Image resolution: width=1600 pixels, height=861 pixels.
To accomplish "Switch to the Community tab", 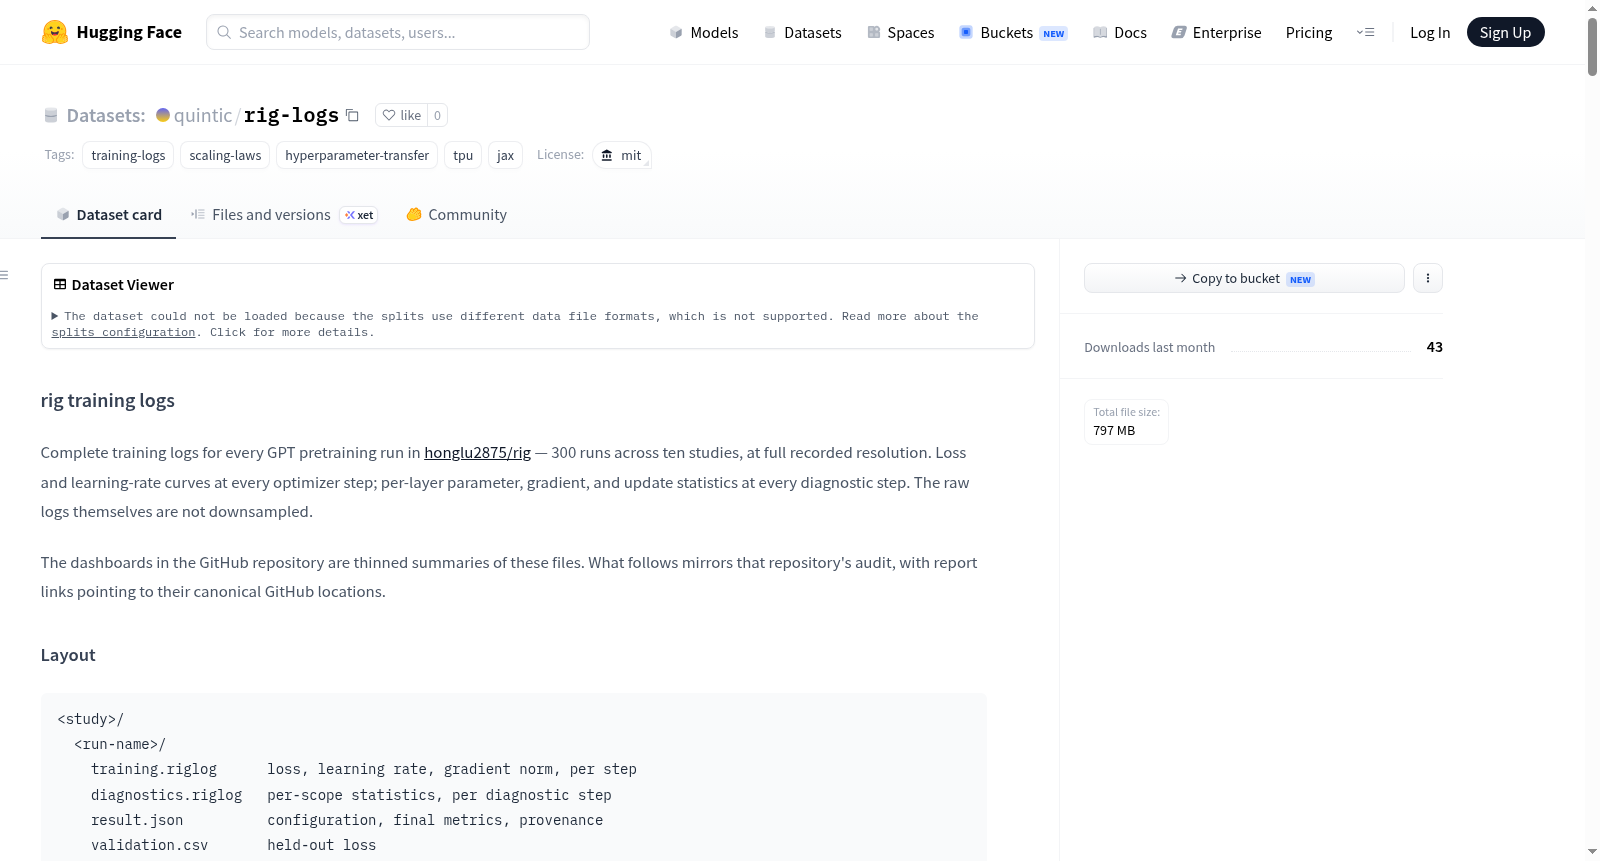I will pyautogui.click(x=457, y=215).
